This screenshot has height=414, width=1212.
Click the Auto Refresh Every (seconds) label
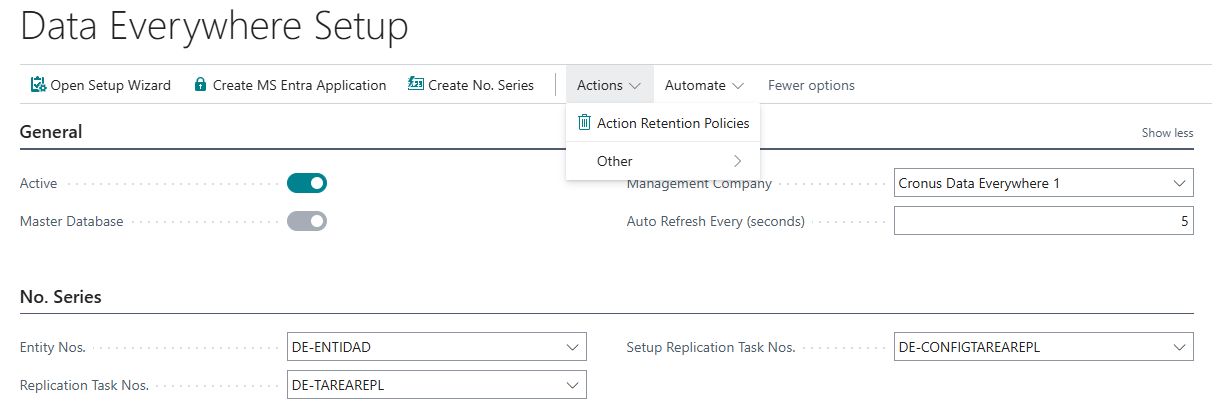click(x=716, y=221)
